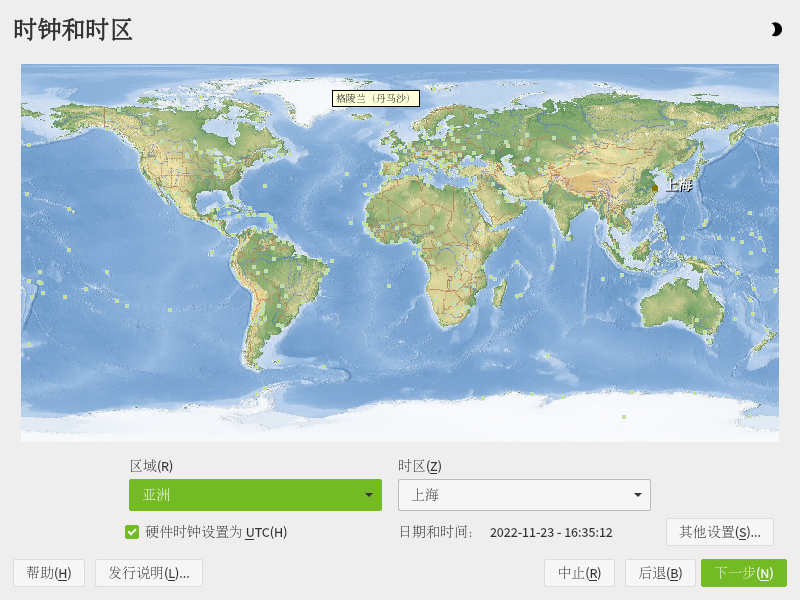Open 其他设置 to adjust date and time
The height and width of the screenshot is (600, 800).
[x=719, y=532]
